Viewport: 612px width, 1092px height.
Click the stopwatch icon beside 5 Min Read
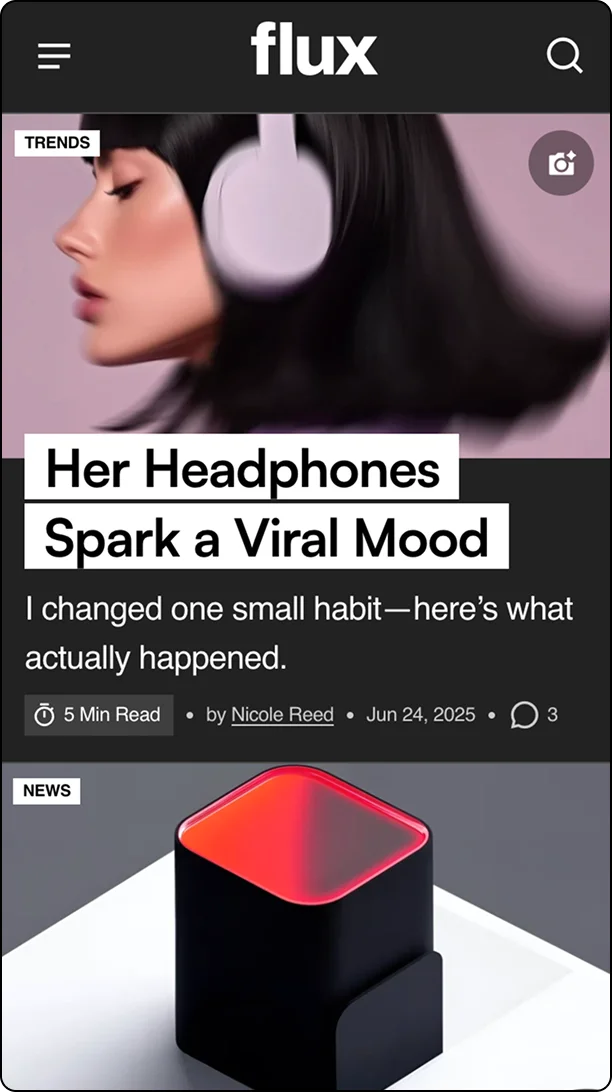tap(45, 715)
